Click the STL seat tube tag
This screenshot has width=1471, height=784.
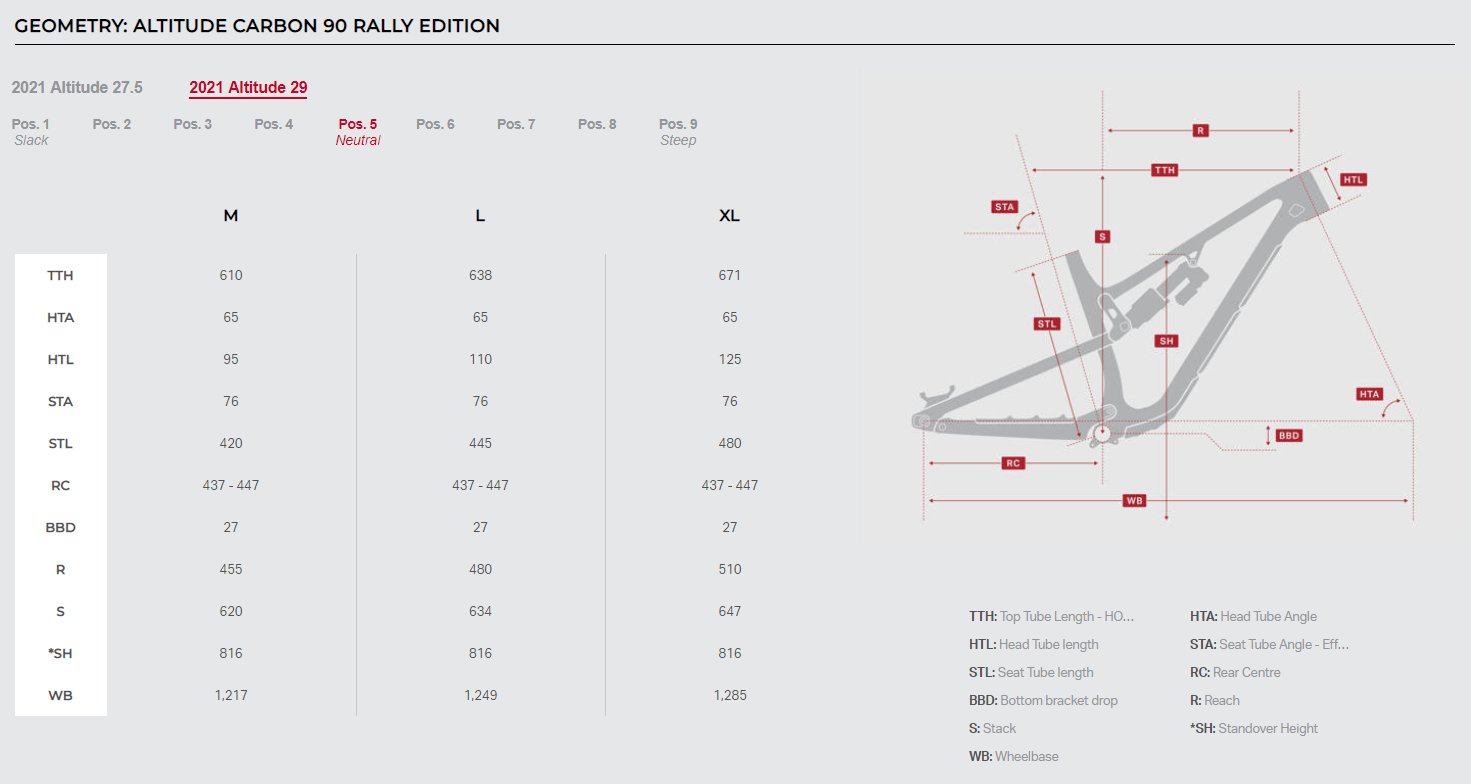(x=1046, y=324)
